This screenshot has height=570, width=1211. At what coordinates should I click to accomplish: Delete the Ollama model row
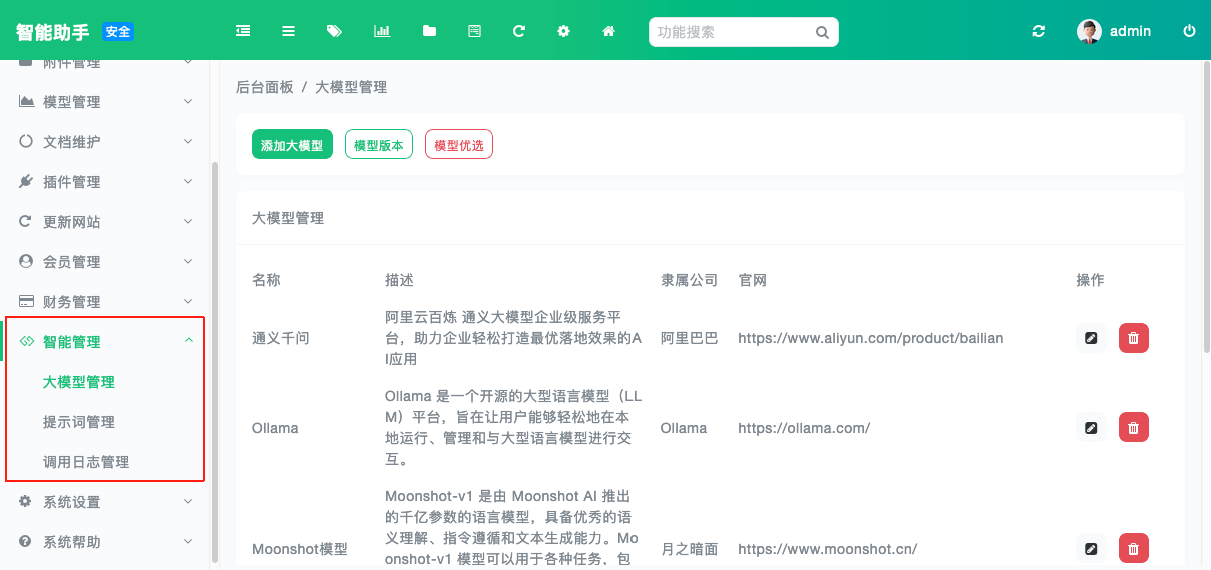[1133, 428]
